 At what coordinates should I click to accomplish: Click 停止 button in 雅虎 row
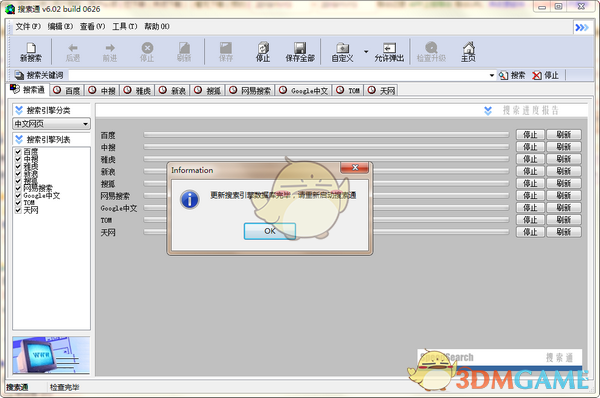pos(530,159)
